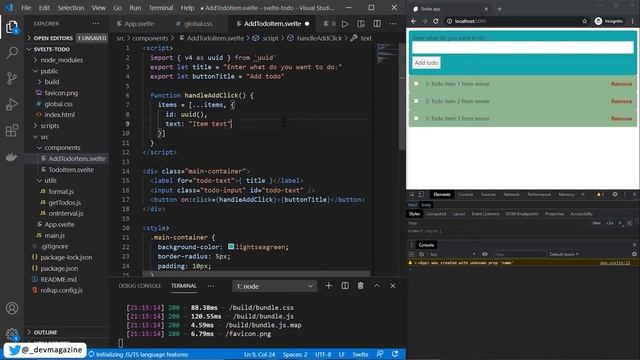Screen dimensions: 640x360
Task: Kill terminal with trash icon
Action: (x=360, y=286)
